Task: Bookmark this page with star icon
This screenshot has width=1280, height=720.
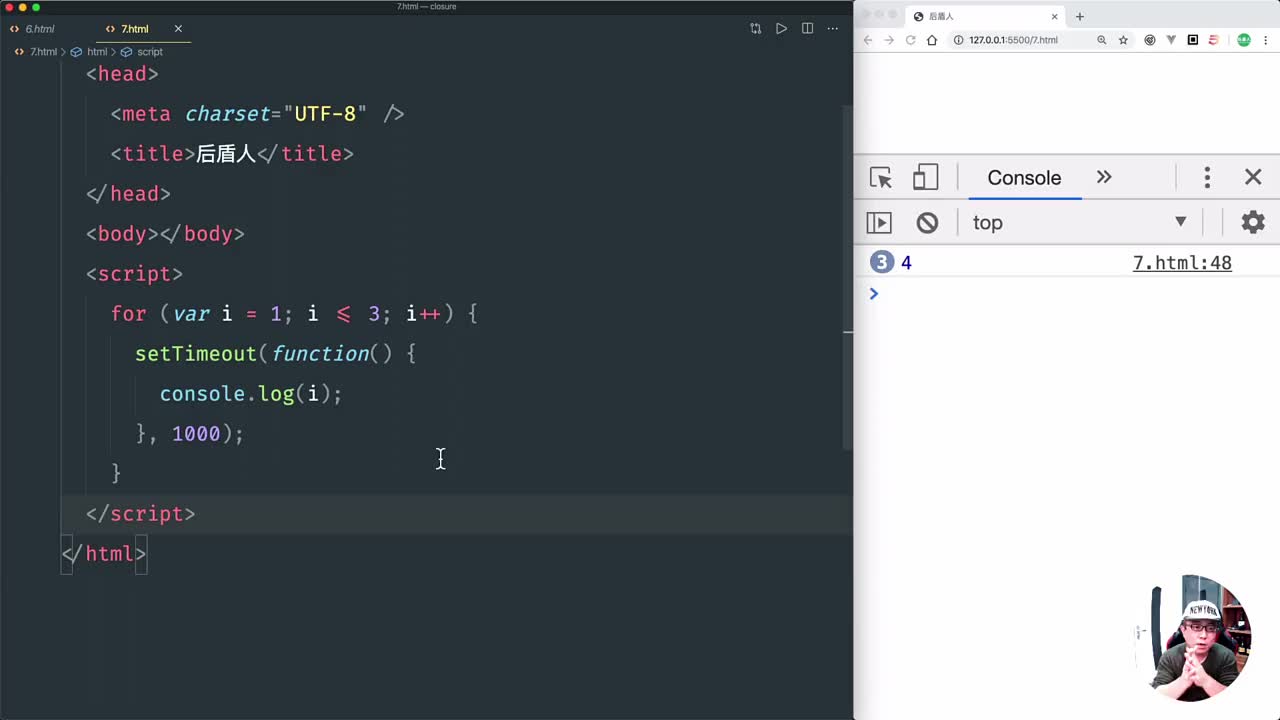Action: pos(1123,40)
